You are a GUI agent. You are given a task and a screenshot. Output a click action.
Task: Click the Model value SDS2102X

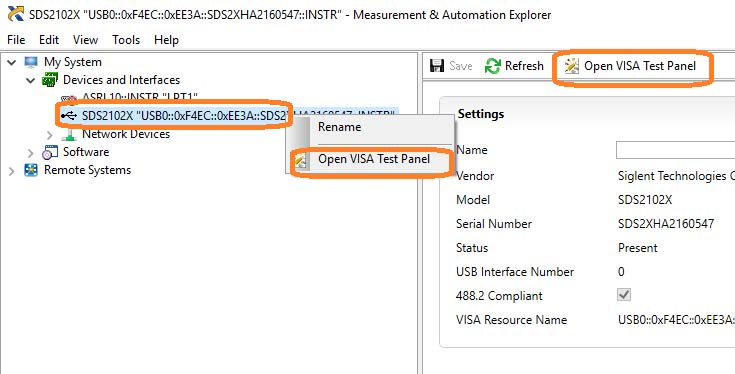point(645,200)
